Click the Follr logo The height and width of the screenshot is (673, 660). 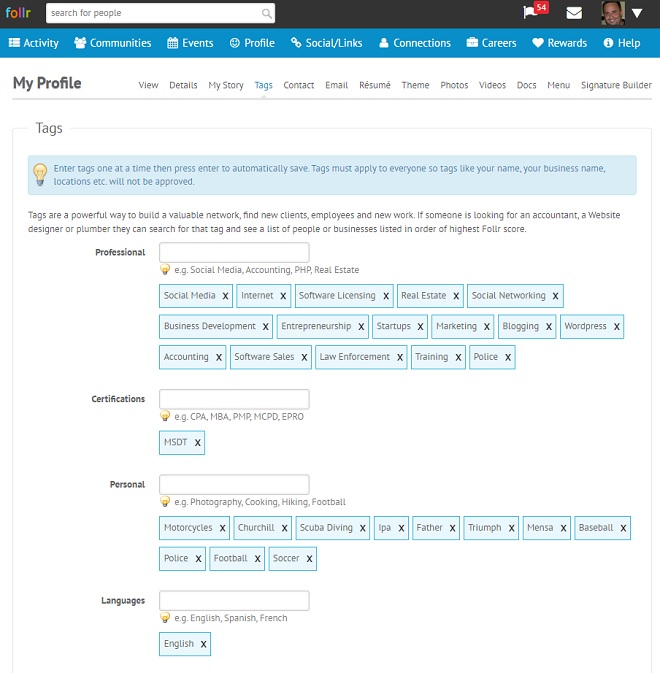(x=18, y=13)
